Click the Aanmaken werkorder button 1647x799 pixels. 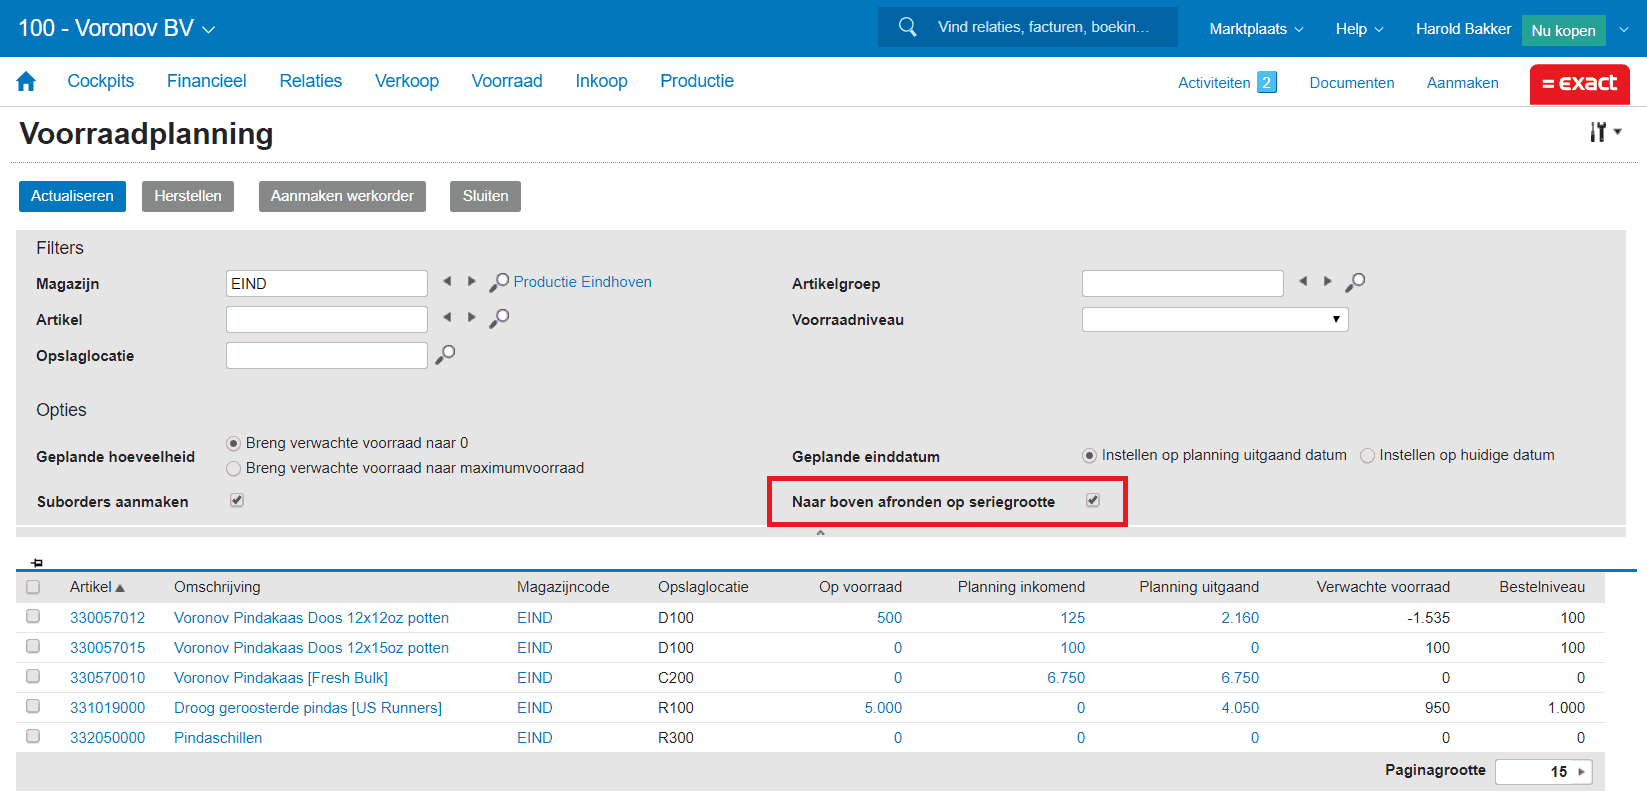pos(342,196)
